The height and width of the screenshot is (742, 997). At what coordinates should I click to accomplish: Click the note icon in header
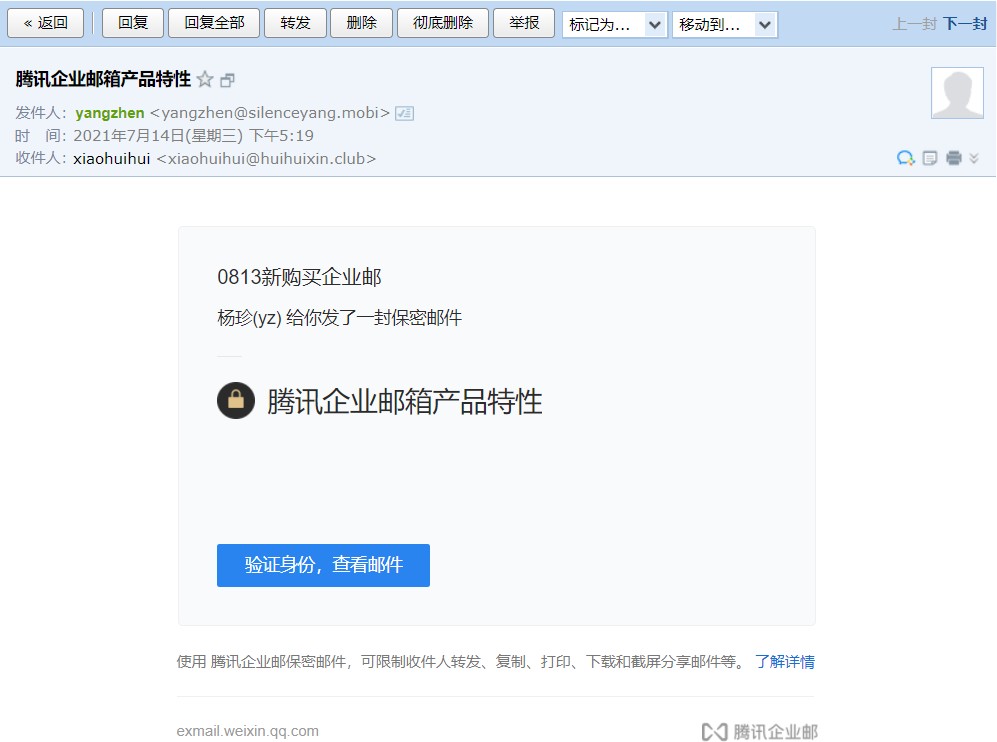pos(930,158)
